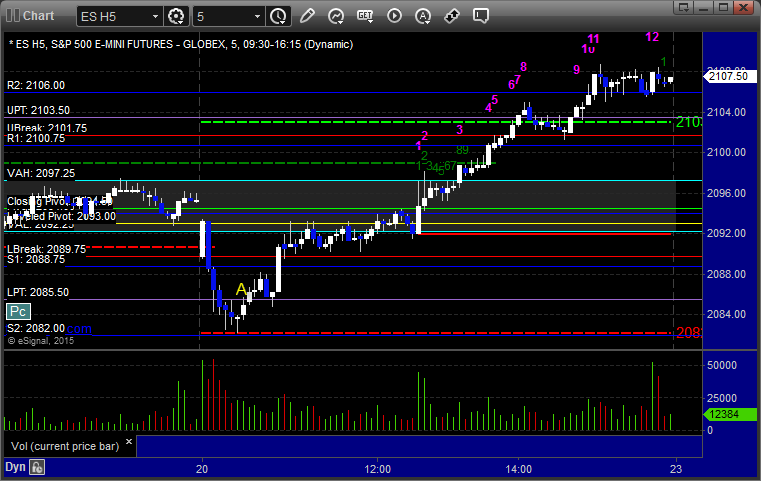This screenshot has width=761, height=481.
Task: Expand the 5 interval dropdown
Action: point(257,17)
